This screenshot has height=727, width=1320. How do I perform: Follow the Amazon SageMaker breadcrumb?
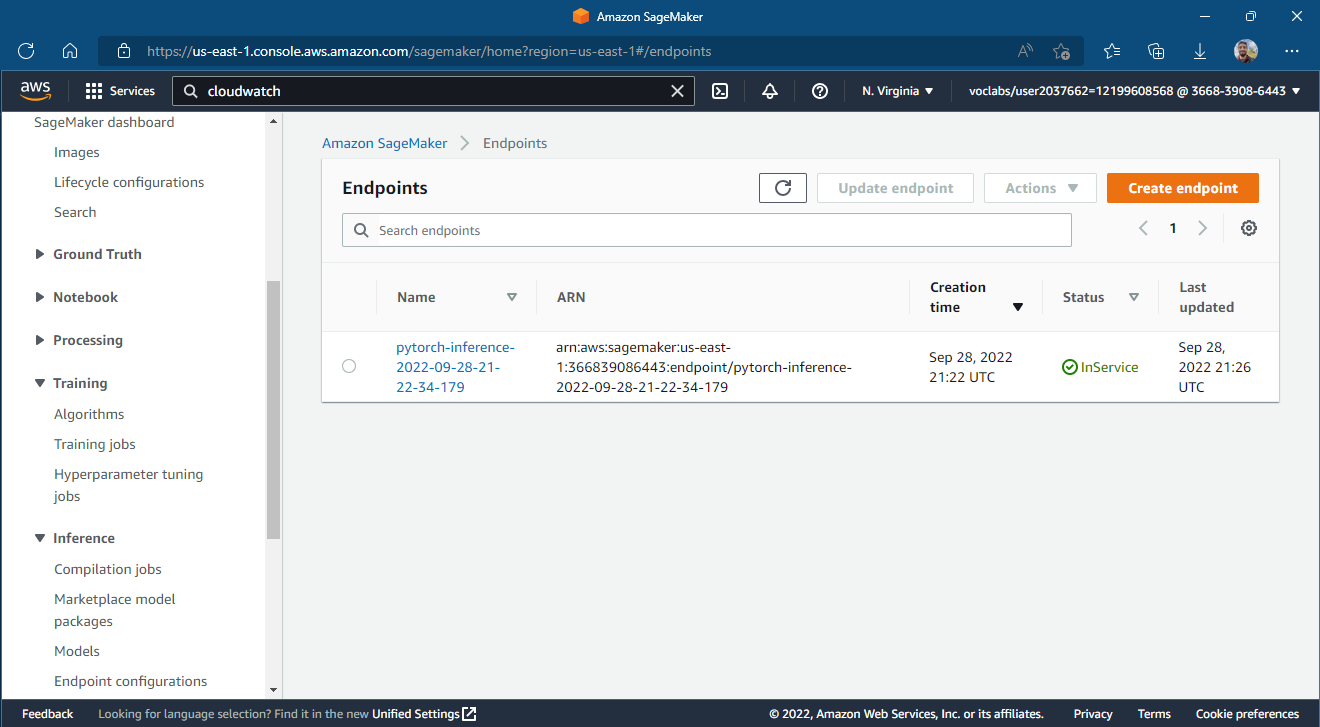pos(385,143)
